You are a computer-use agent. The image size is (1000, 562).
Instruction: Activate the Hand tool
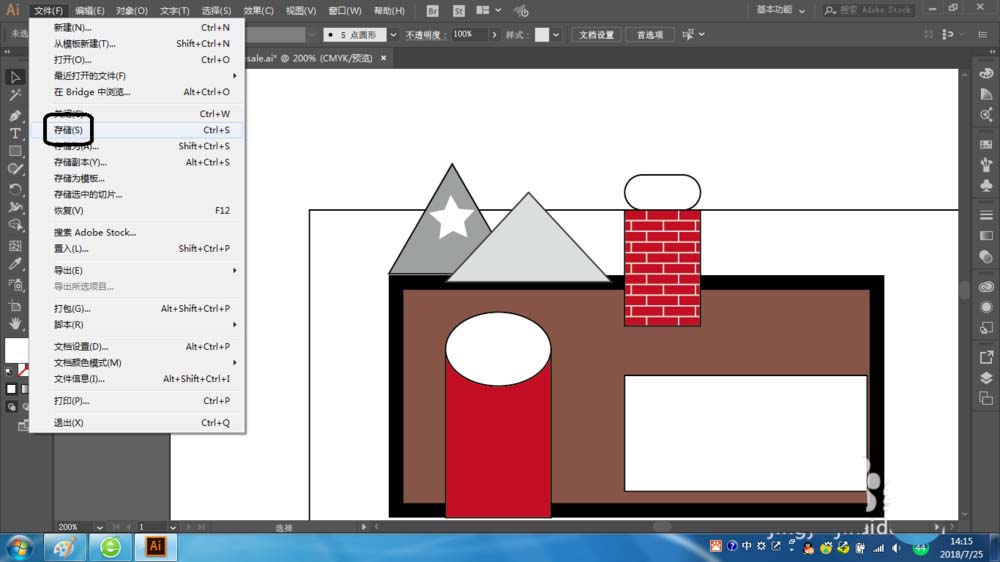coord(15,323)
